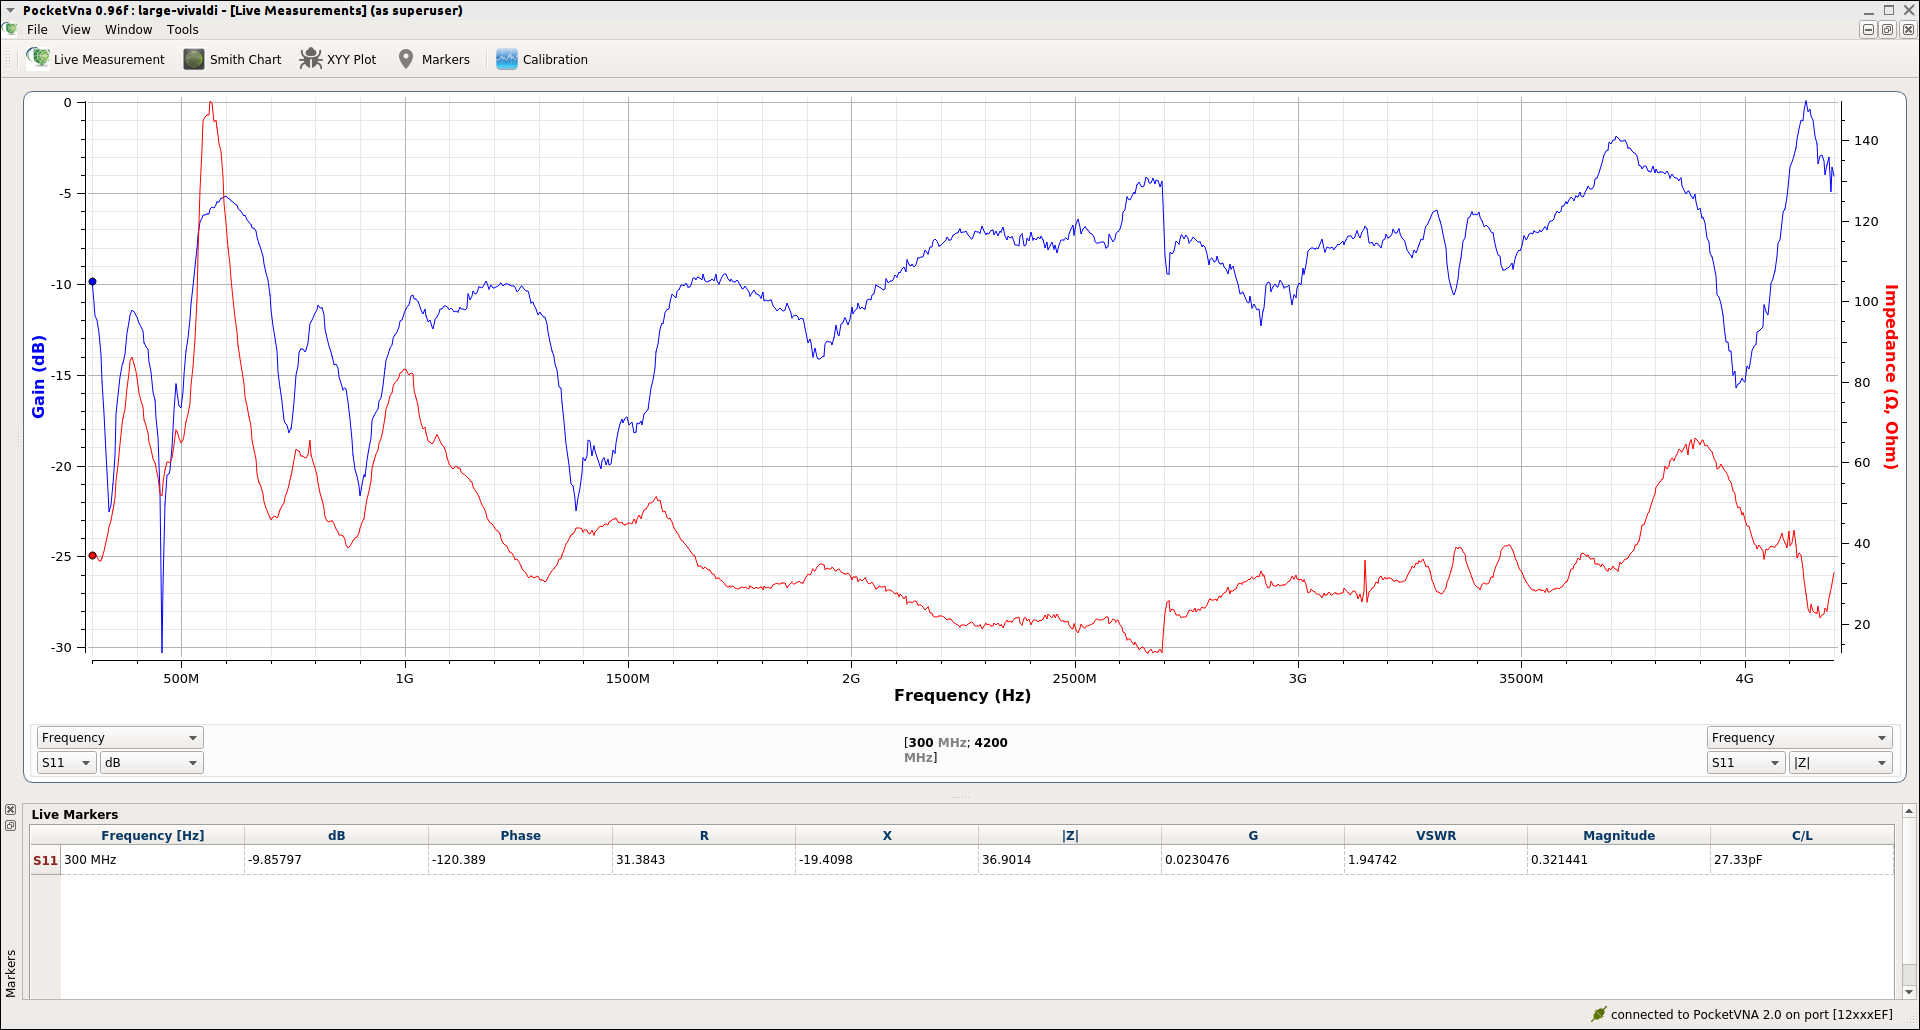Click the G column header
The width and height of the screenshot is (1920, 1030).
pyautogui.click(x=1253, y=835)
